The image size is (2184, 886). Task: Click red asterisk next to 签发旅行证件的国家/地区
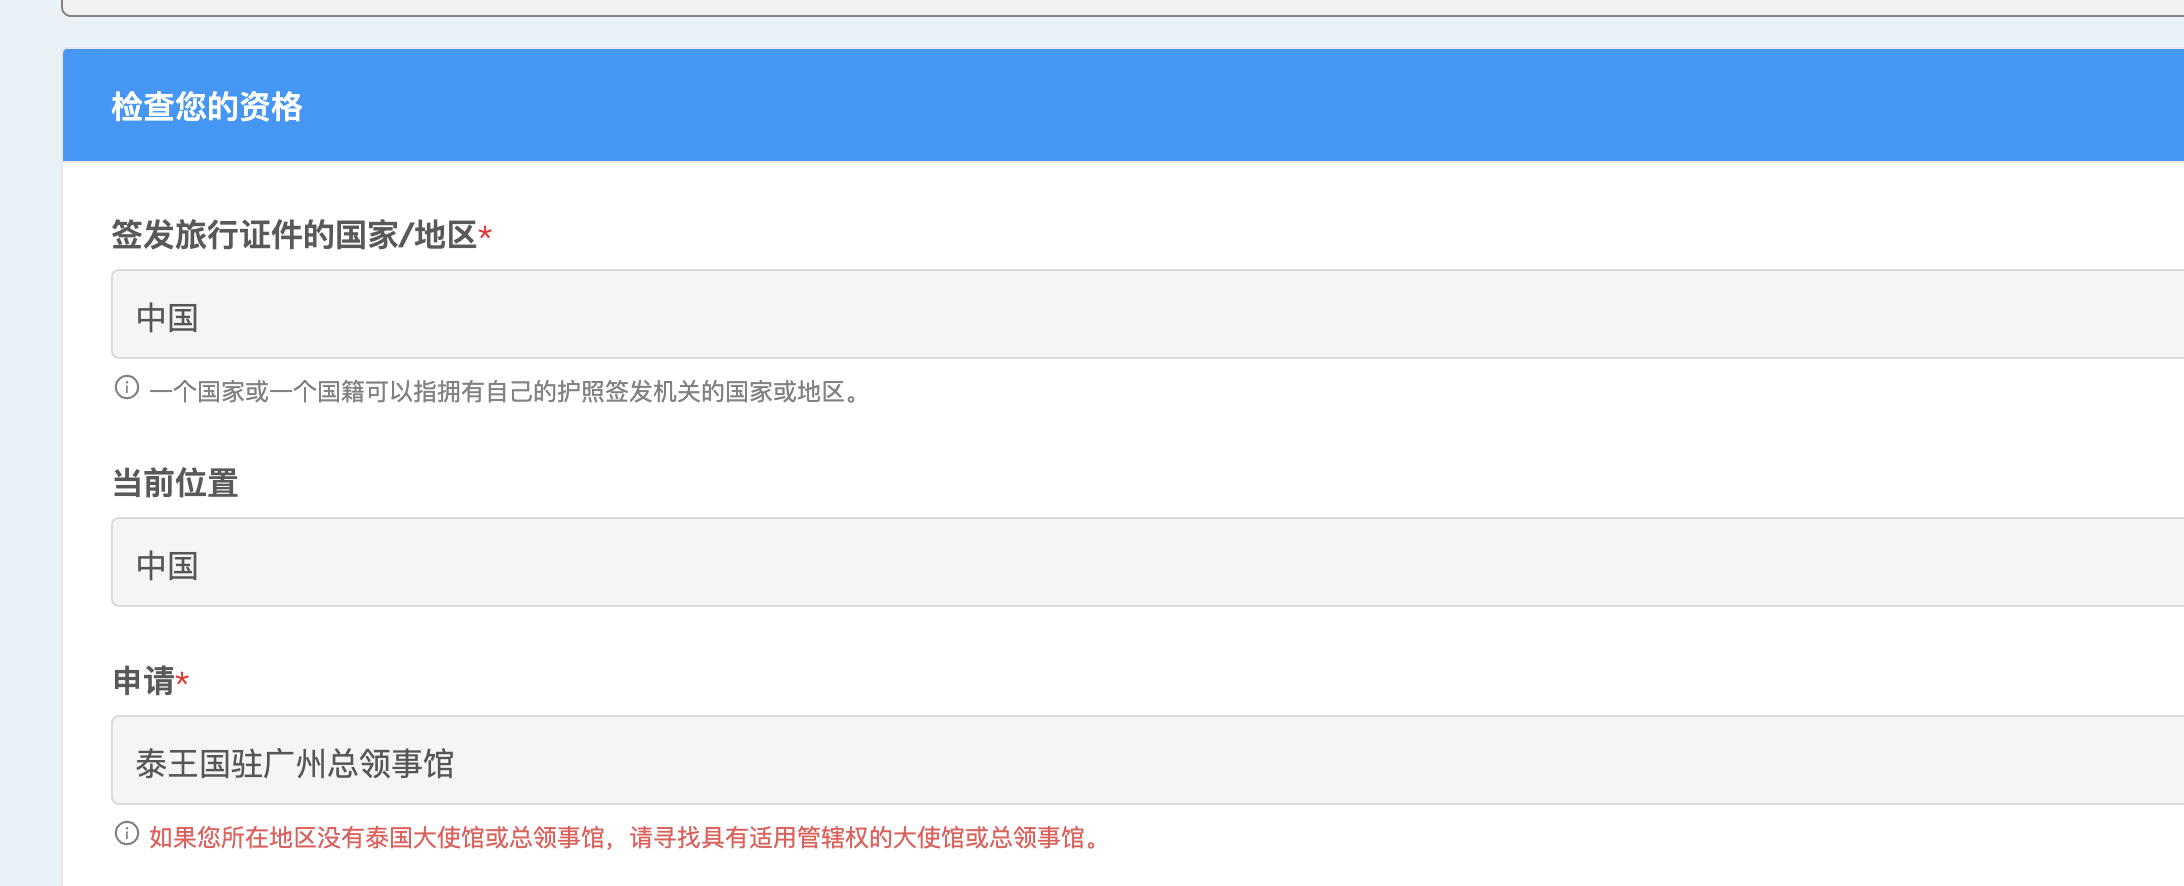[x=485, y=235]
